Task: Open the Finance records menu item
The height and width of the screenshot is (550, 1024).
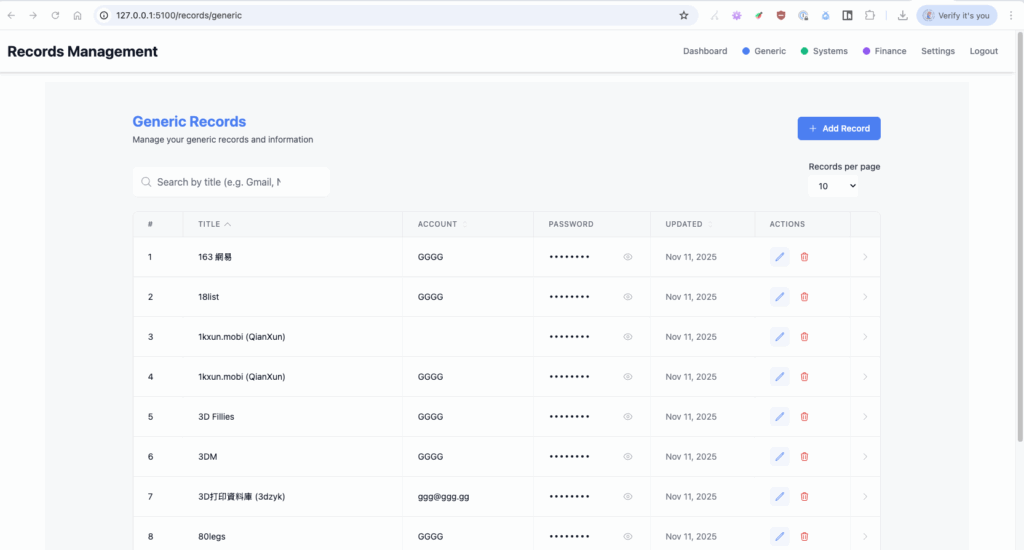Action: pos(889,51)
